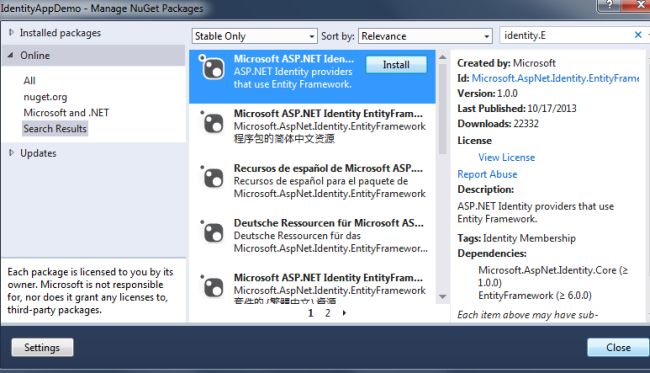Click package icon of selected Microsoft ASP.NET Identity result
The height and width of the screenshot is (373, 650).
(x=212, y=68)
